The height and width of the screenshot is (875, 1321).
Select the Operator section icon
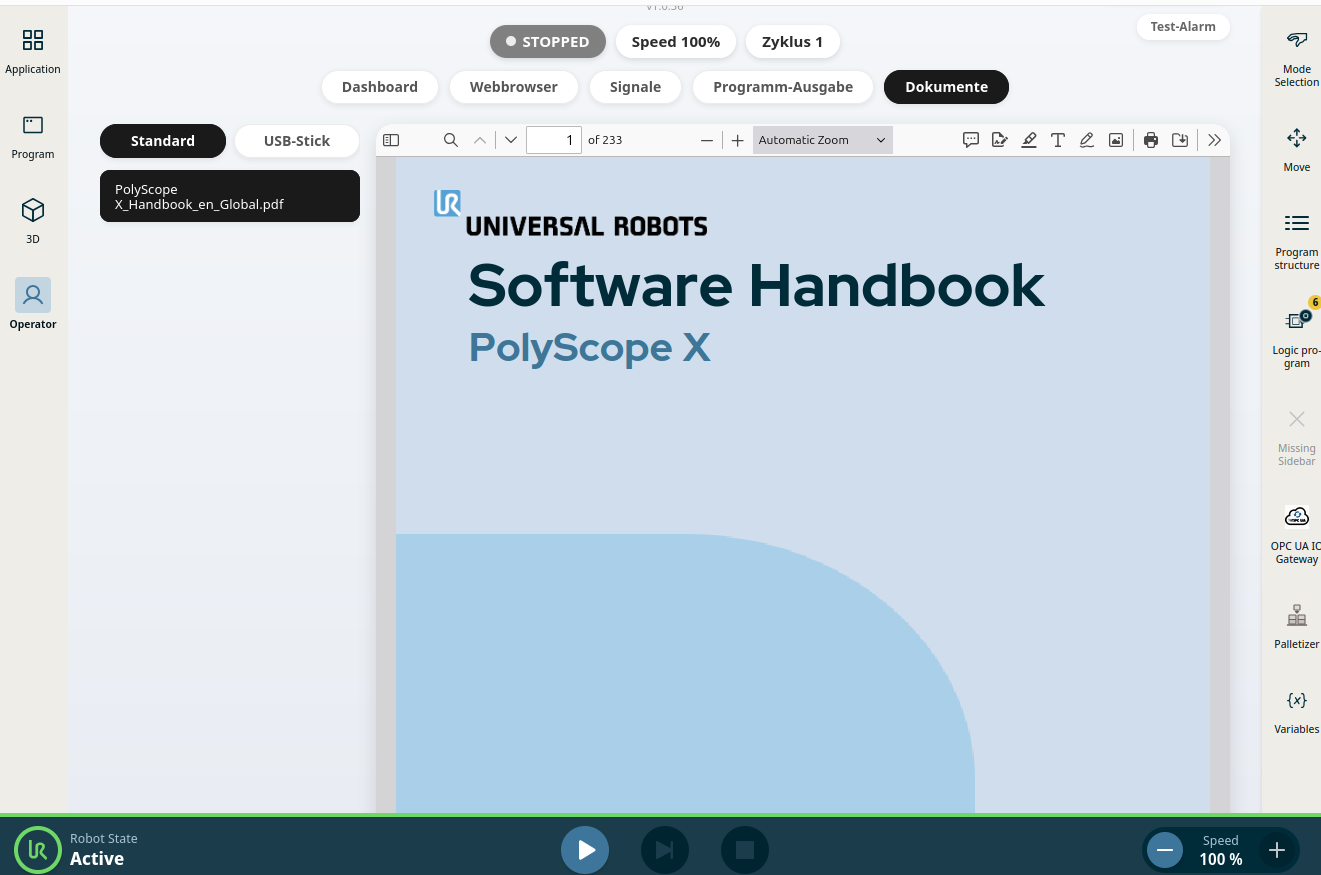33,295
